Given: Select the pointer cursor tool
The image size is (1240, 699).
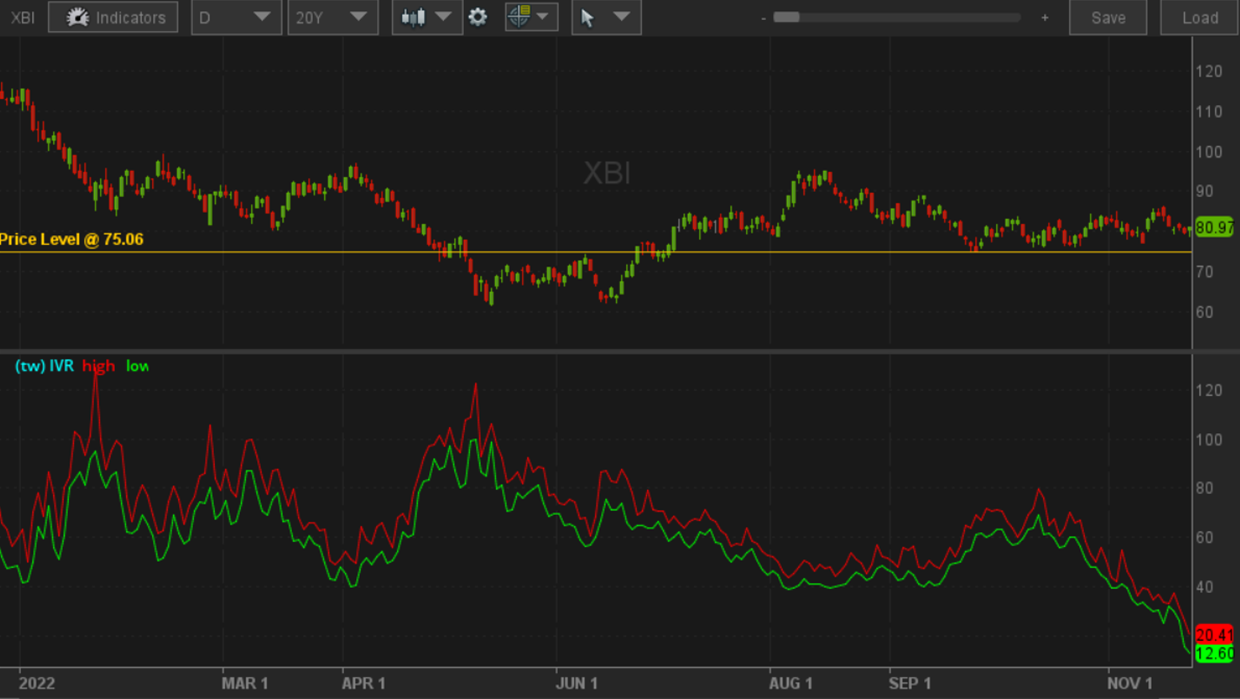Looking at the screenshot, I should [588, 17].
